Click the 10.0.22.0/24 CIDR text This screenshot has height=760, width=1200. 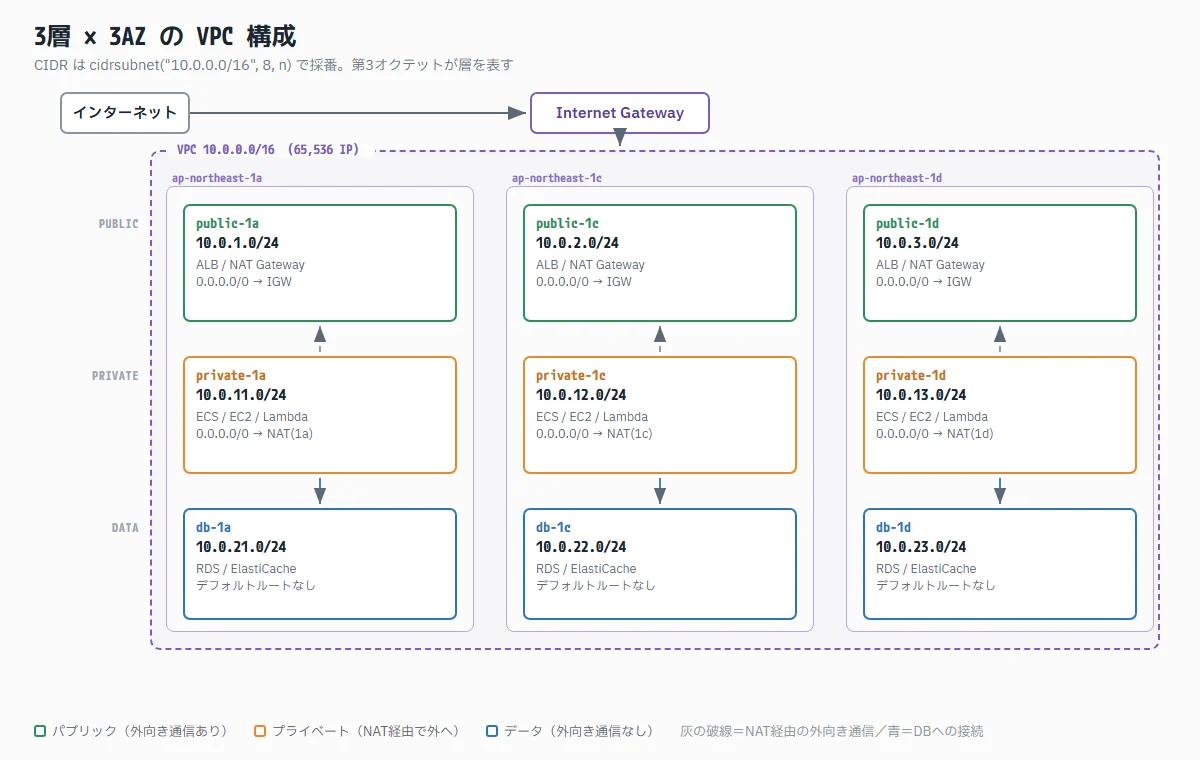pyautogui.click(x=581, y=547)
